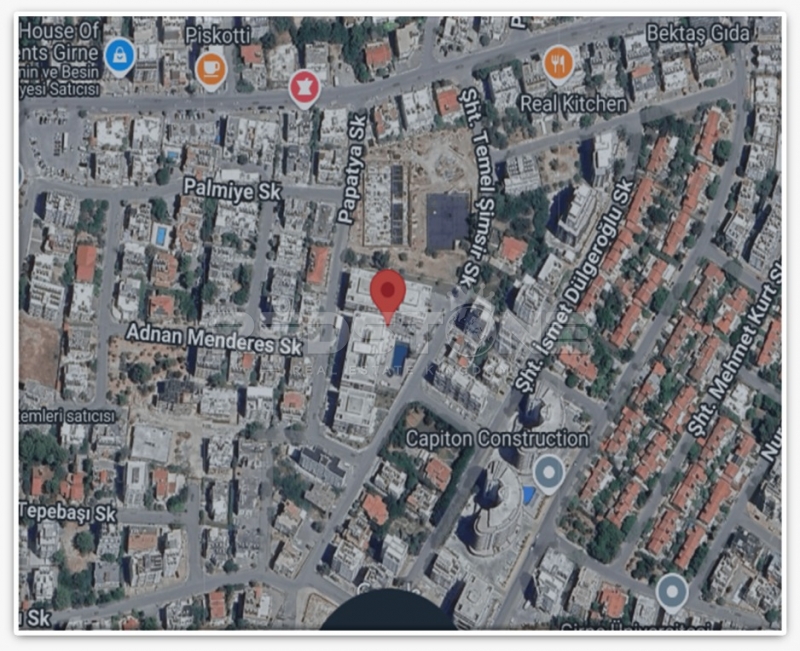This screenshot has height=651, width=800.
Task: Click the Adnan Menderes Sk street label
Action: click(214, 337)
